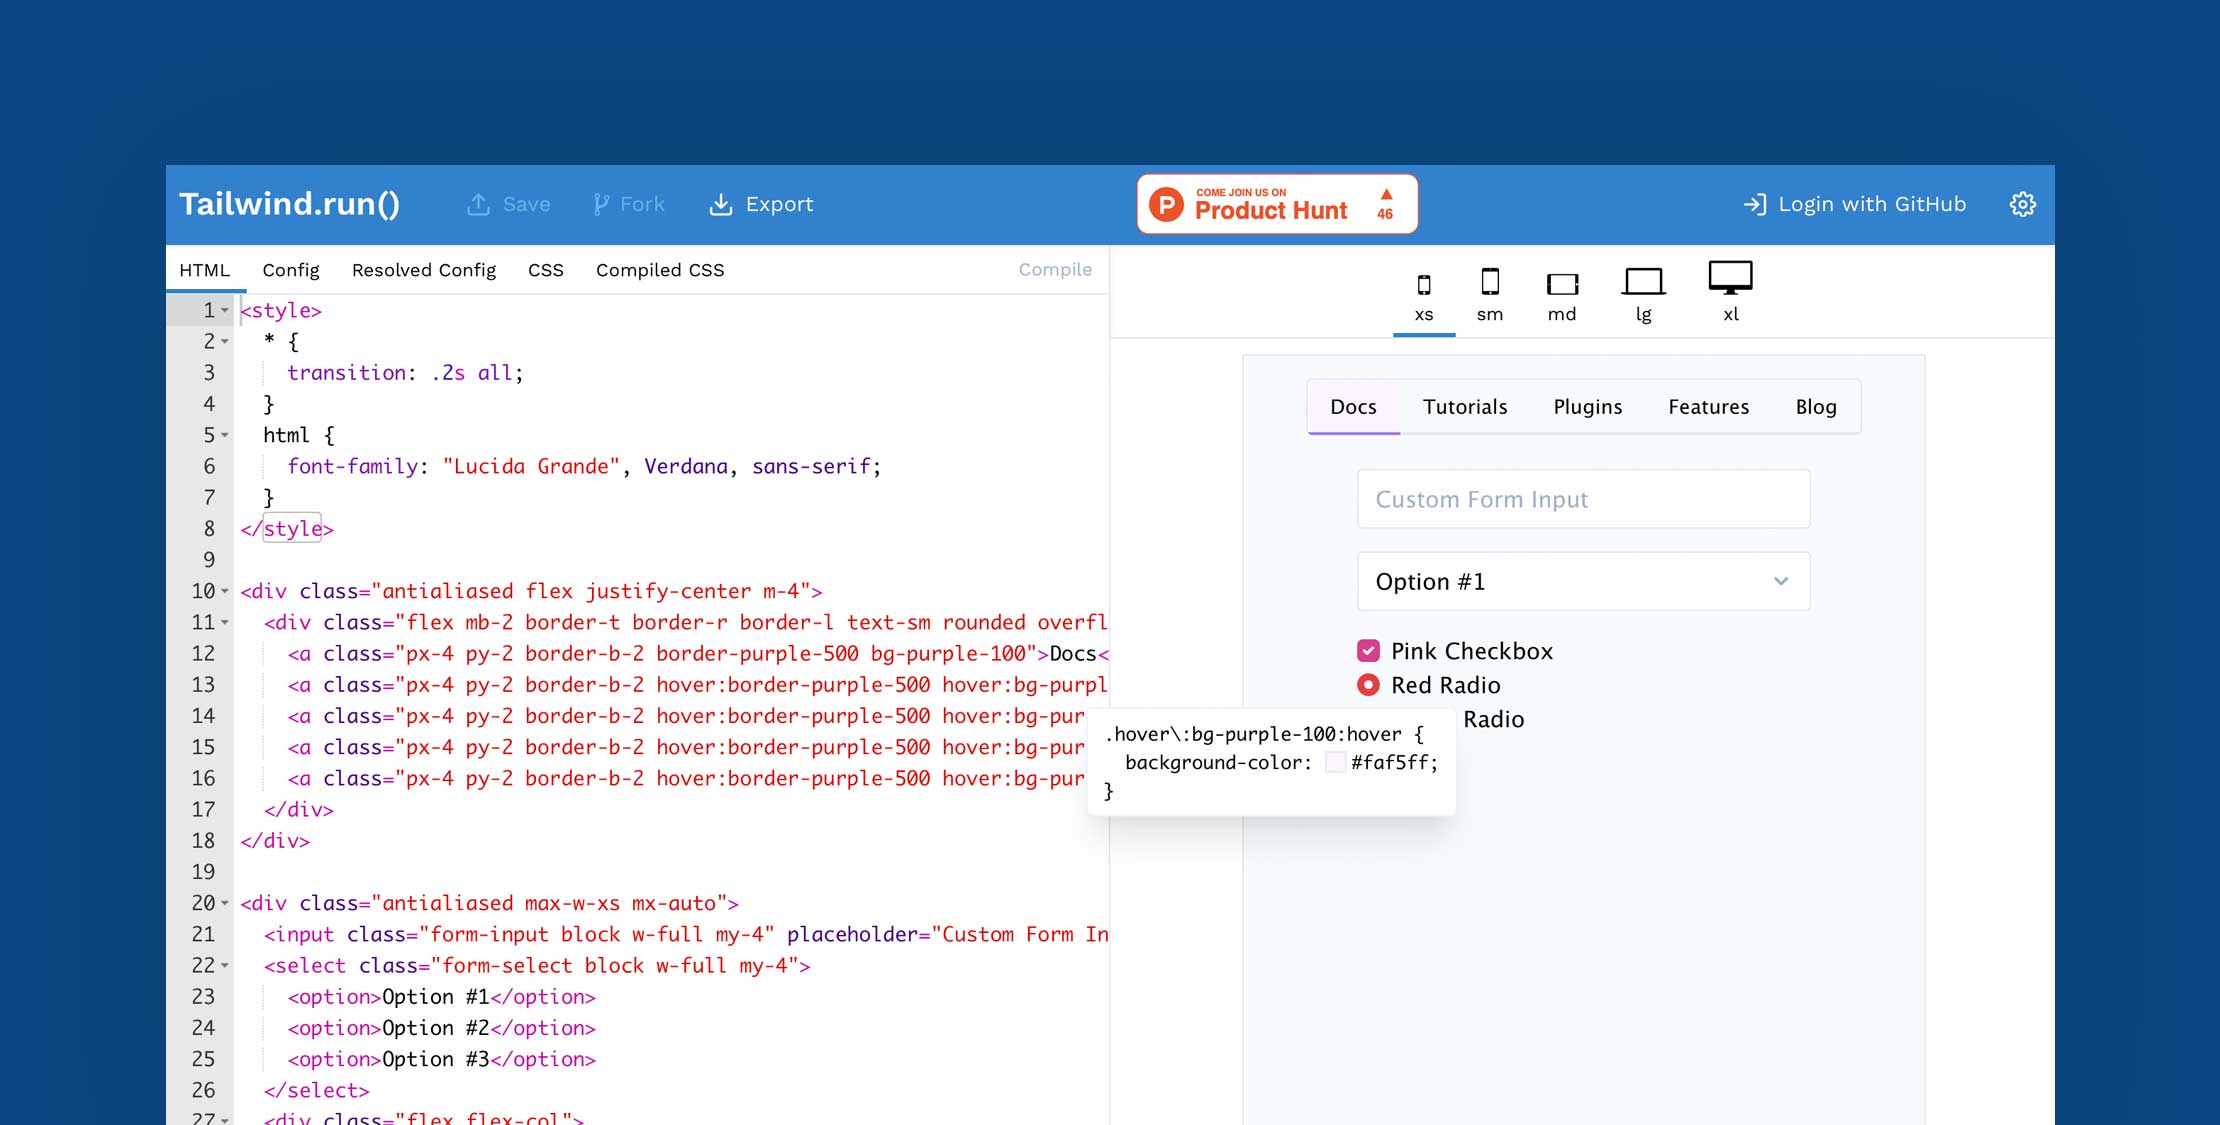Click the Product Hunt banner link
This screenshot has width=2220, height=1125.
point(1276,204)
